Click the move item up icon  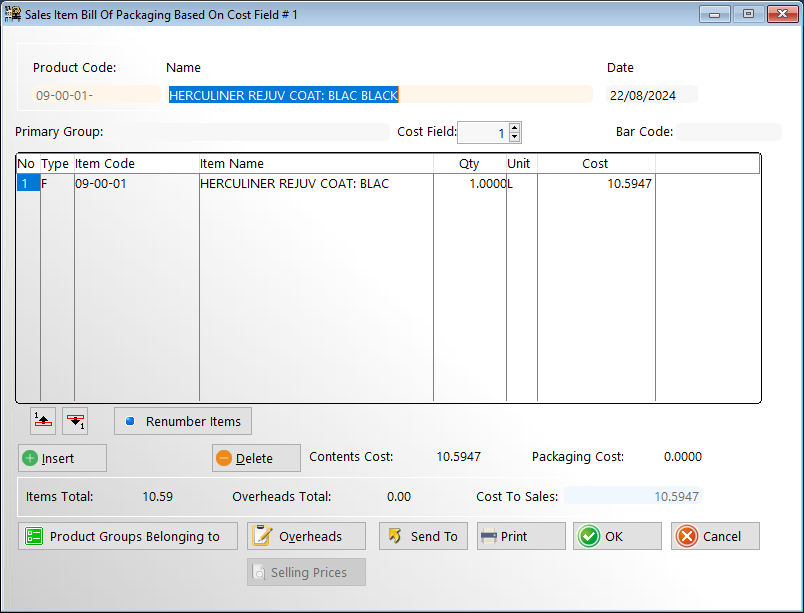[42, 421]
